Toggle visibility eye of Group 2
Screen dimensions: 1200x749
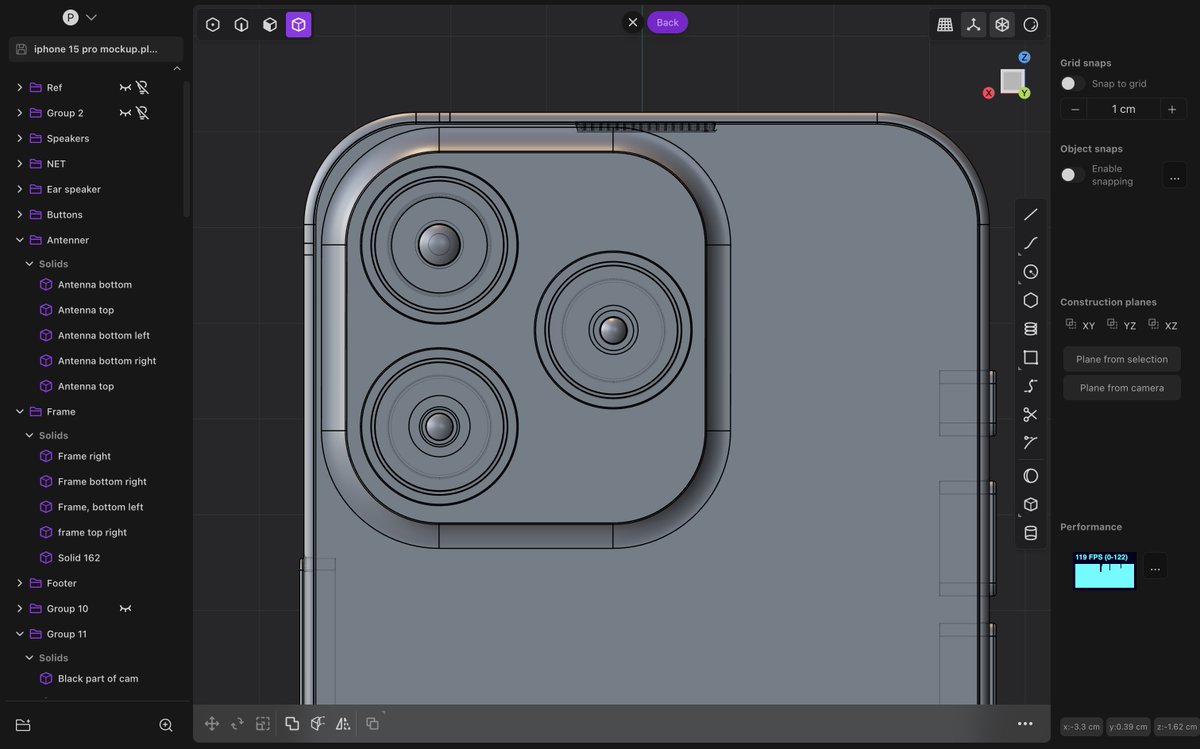click(x=125, y=113)
